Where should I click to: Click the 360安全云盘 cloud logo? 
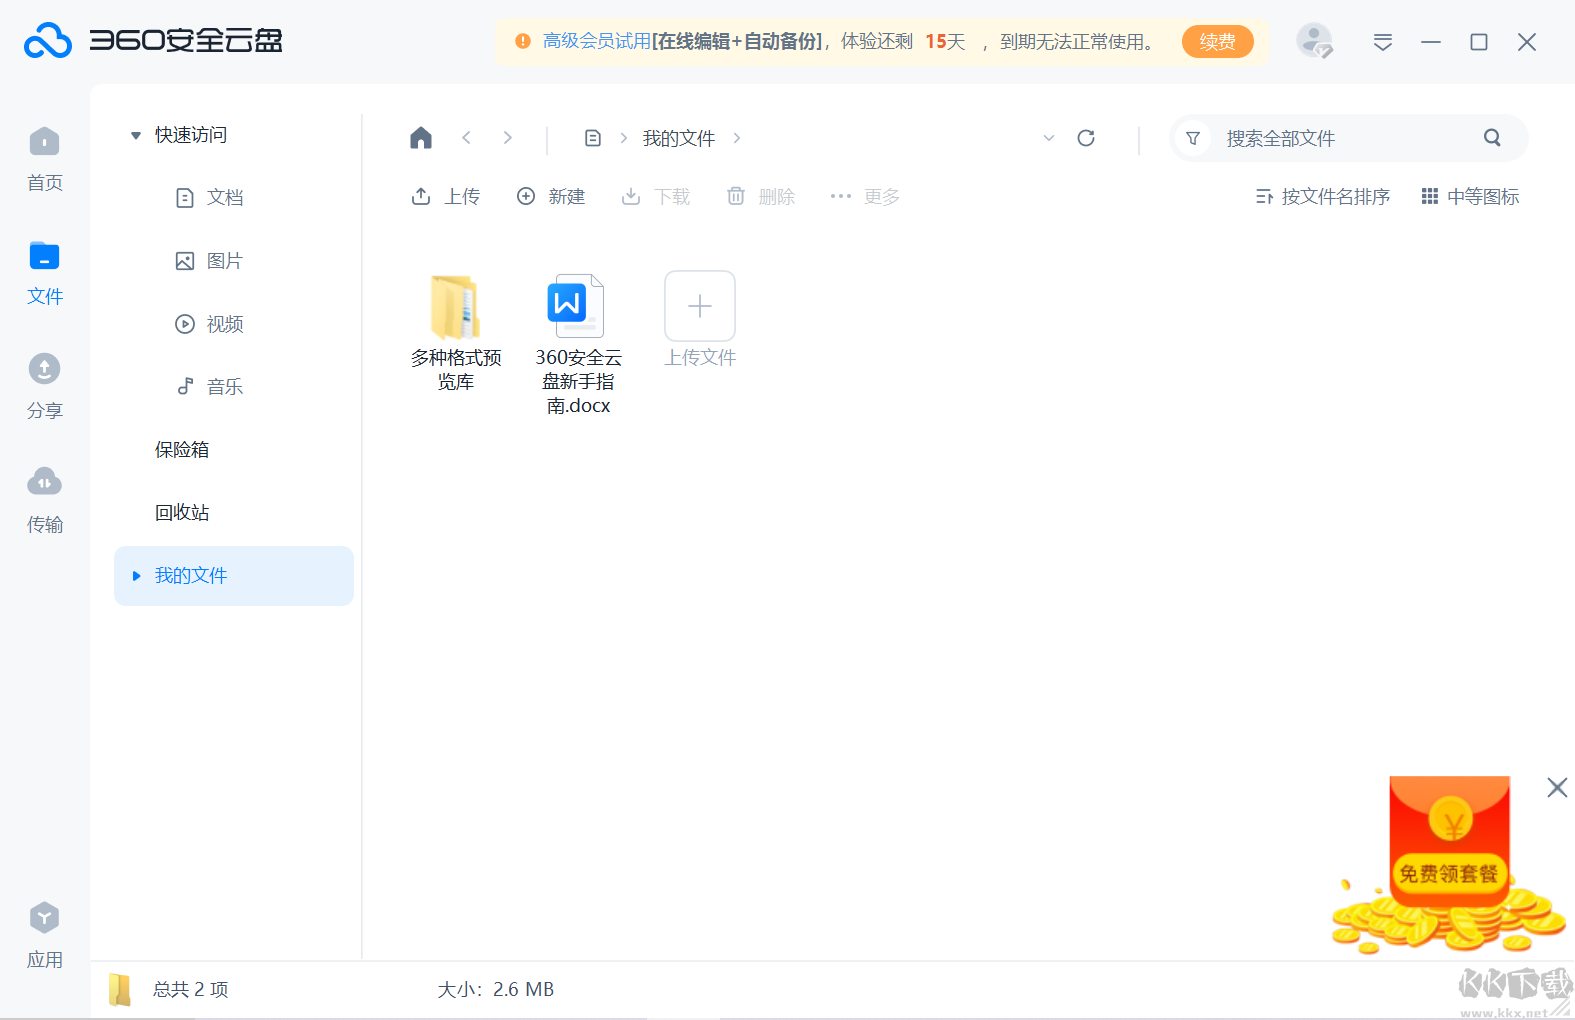click(48, 41)
